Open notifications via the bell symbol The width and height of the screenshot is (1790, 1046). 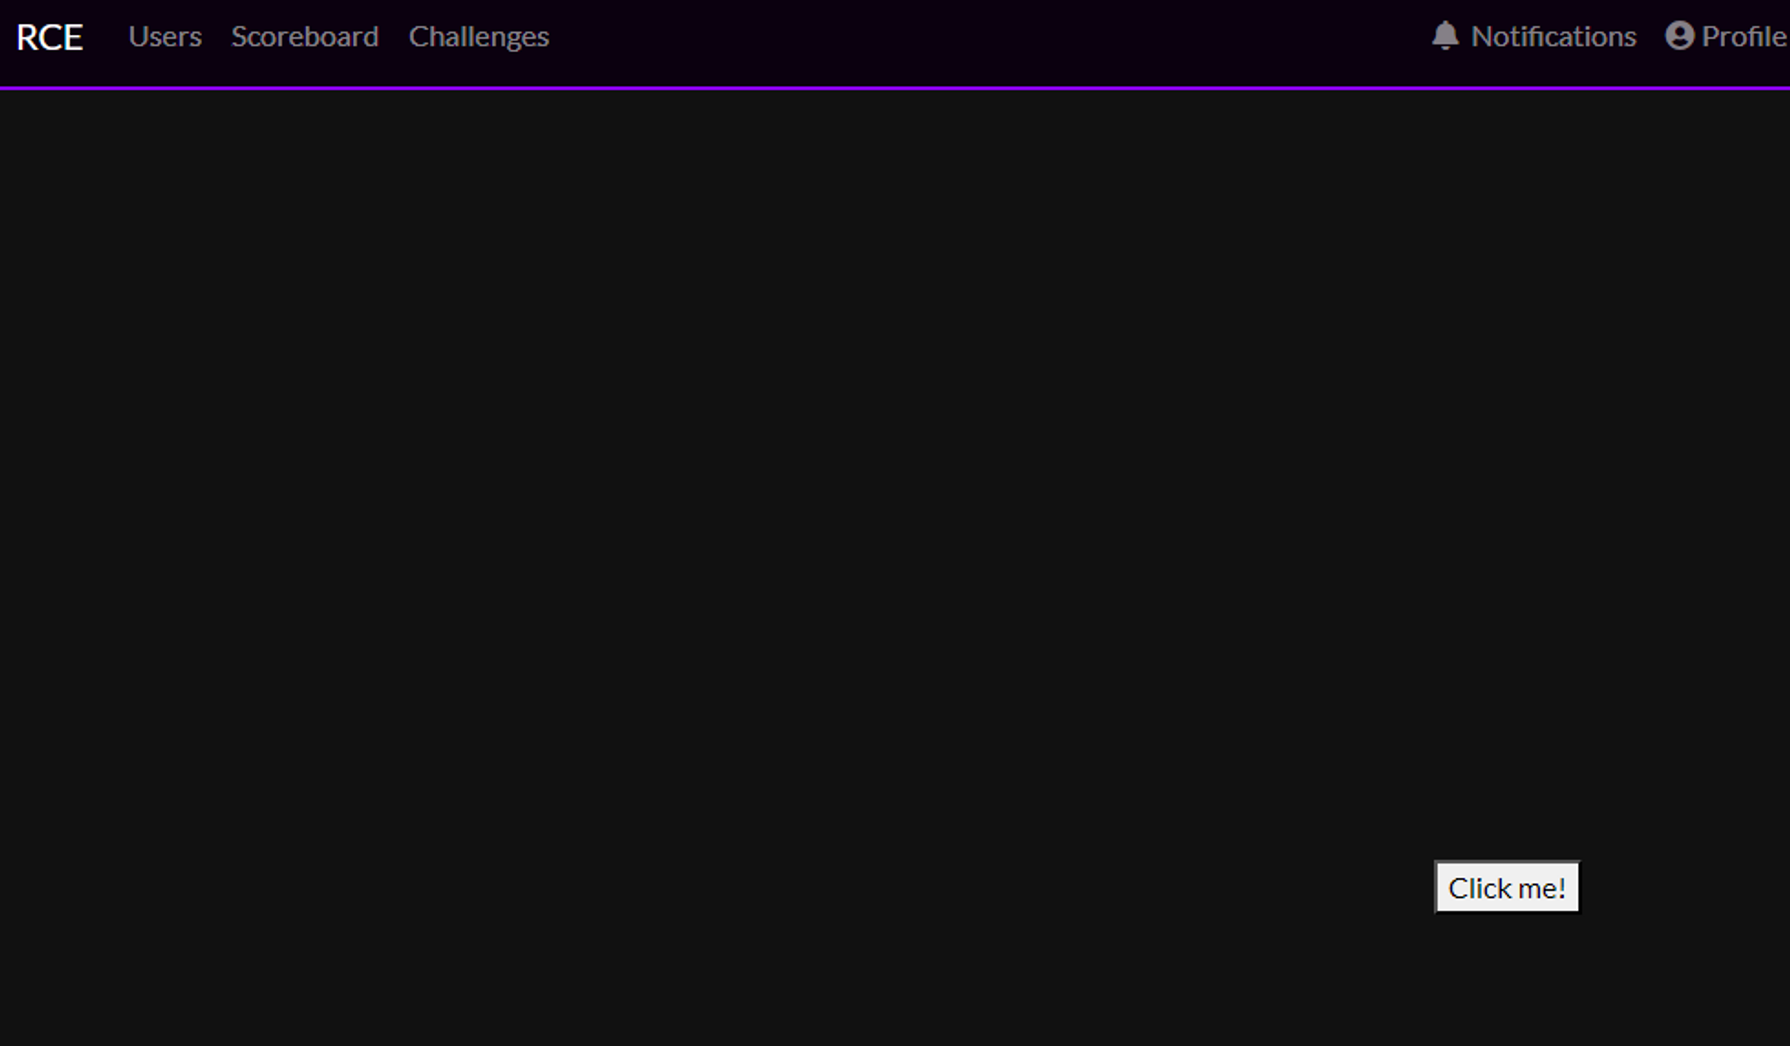click(1445, 36)
